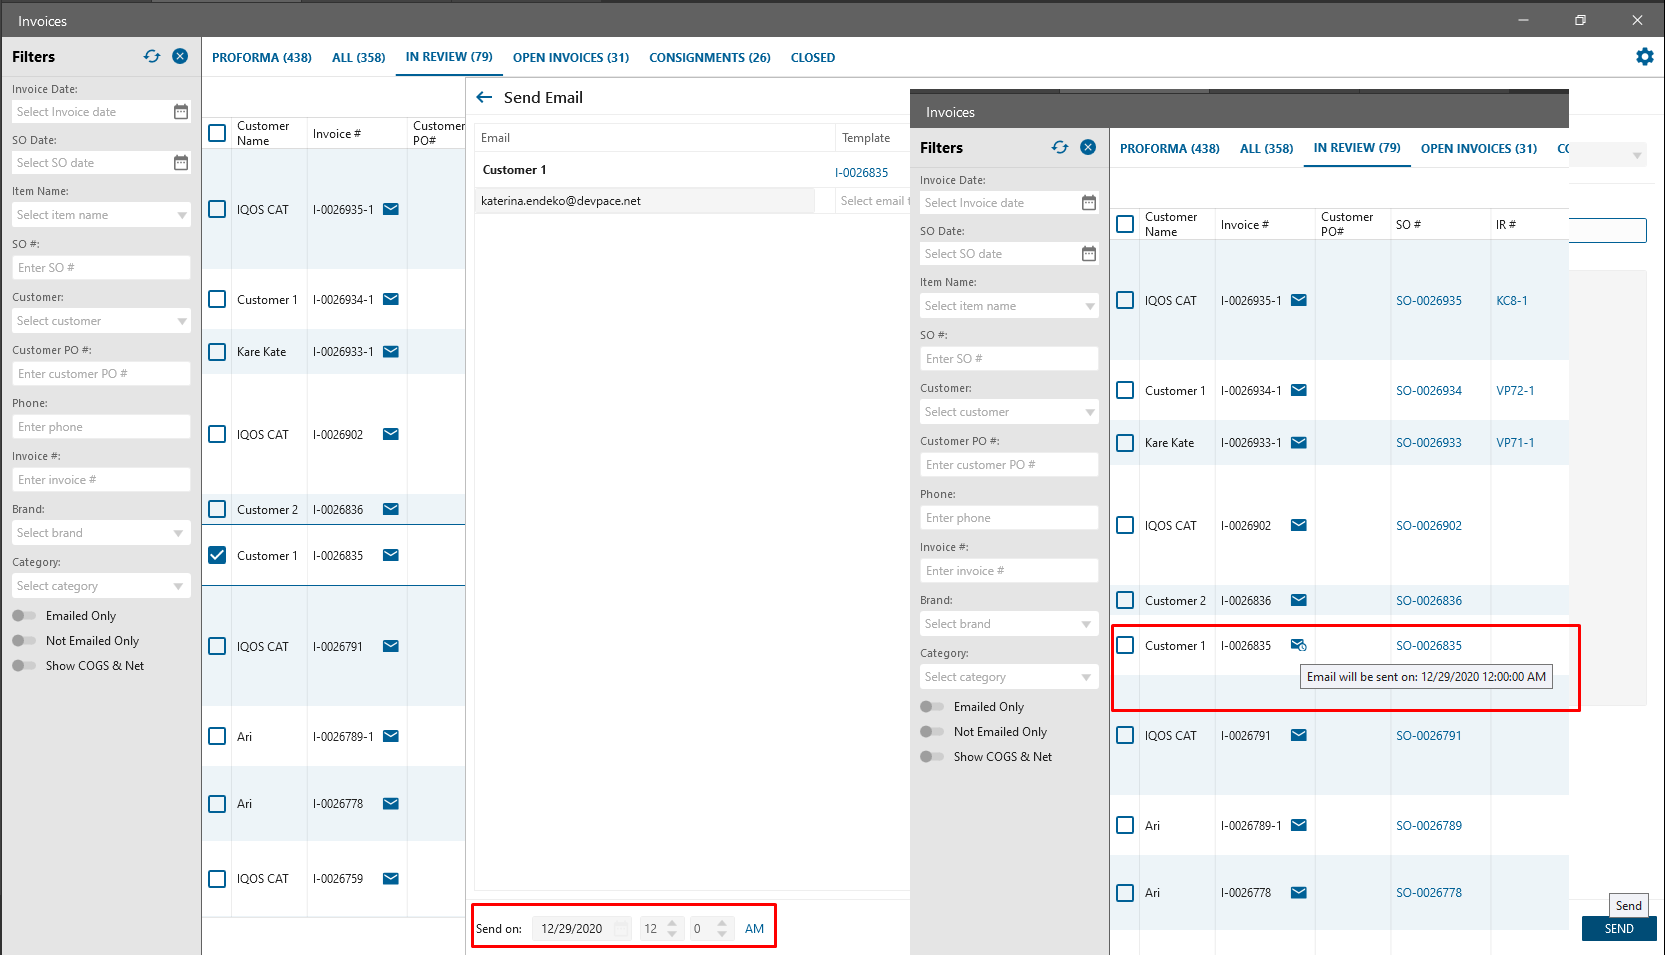Expand Brand dropdown in overlaid Invoices window
Screen dimensions: 1665x955
click(1086, 624)
